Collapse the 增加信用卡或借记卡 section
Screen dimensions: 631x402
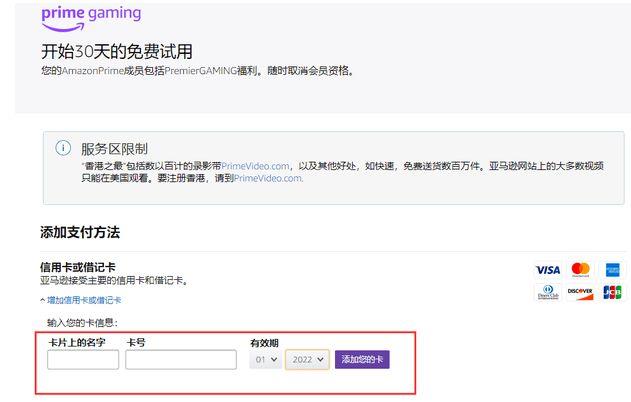coord(82,300)
